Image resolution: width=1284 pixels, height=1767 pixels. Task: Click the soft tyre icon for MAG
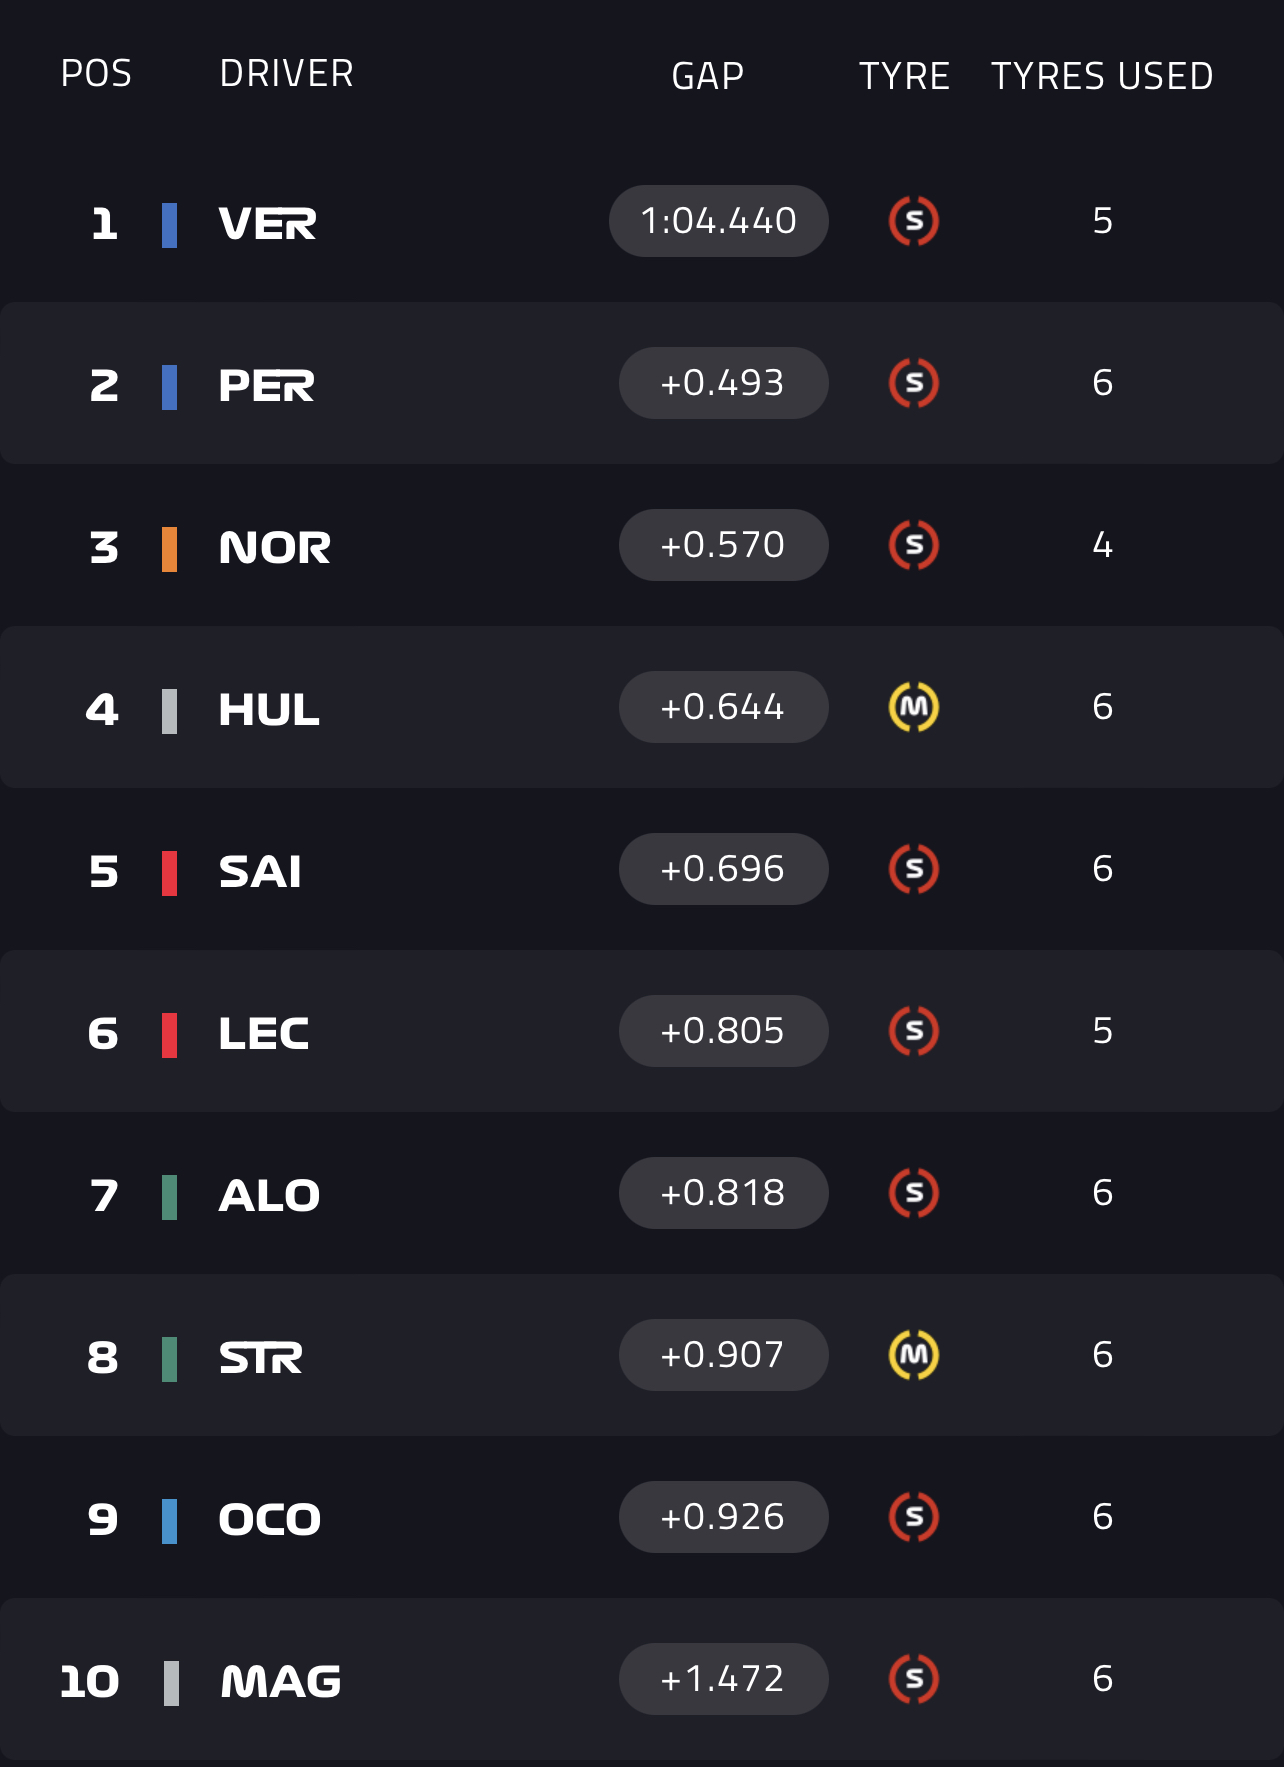coord(913,1679)
